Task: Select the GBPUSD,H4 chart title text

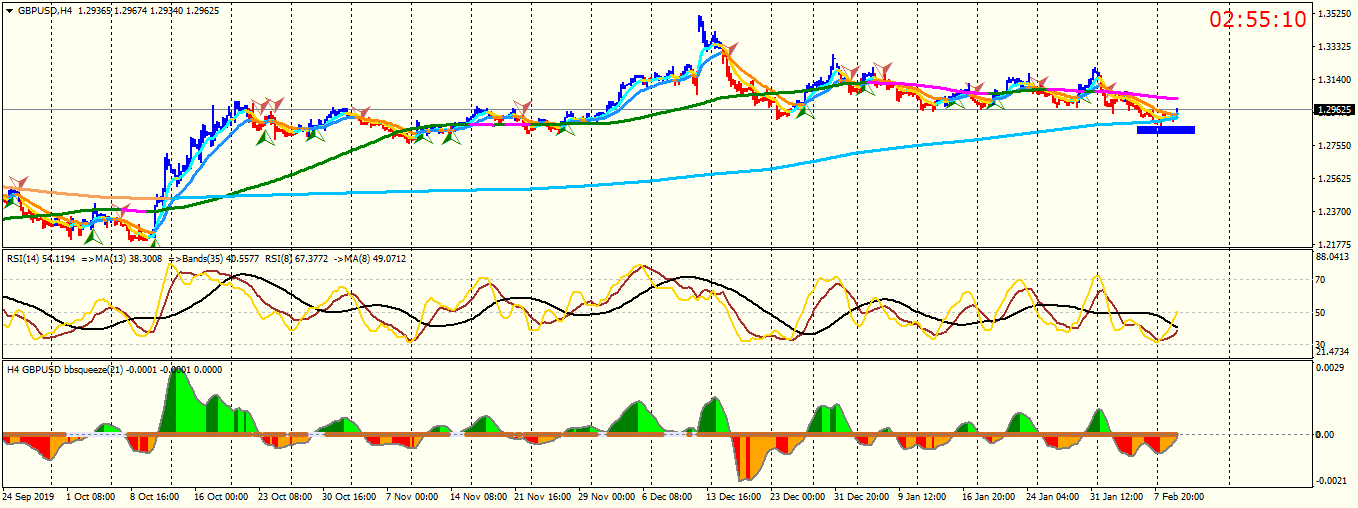Action: pyautogui.click(x=44, y=10)
